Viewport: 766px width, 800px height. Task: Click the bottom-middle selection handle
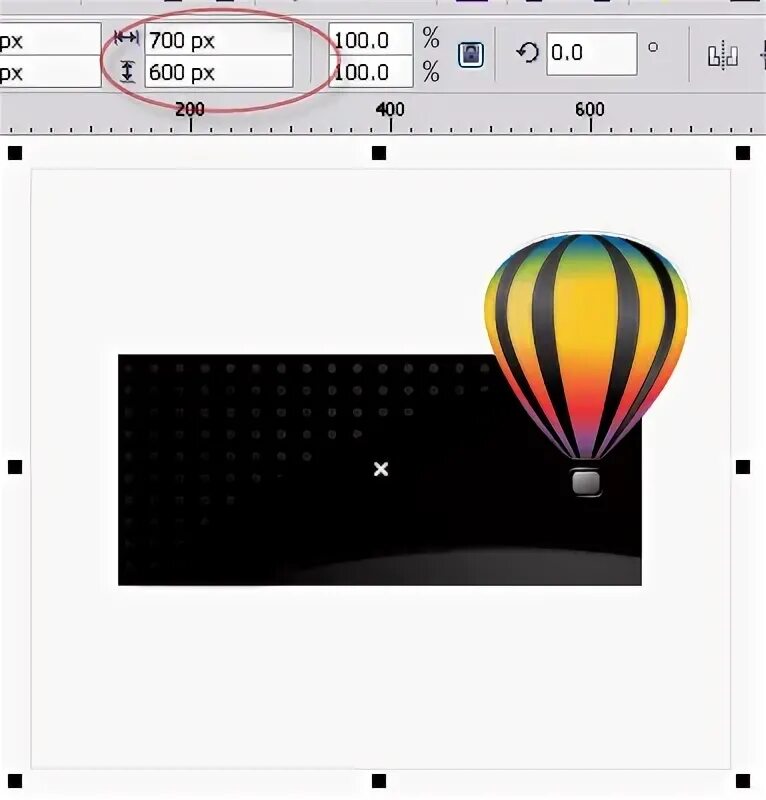coord(379,781)
